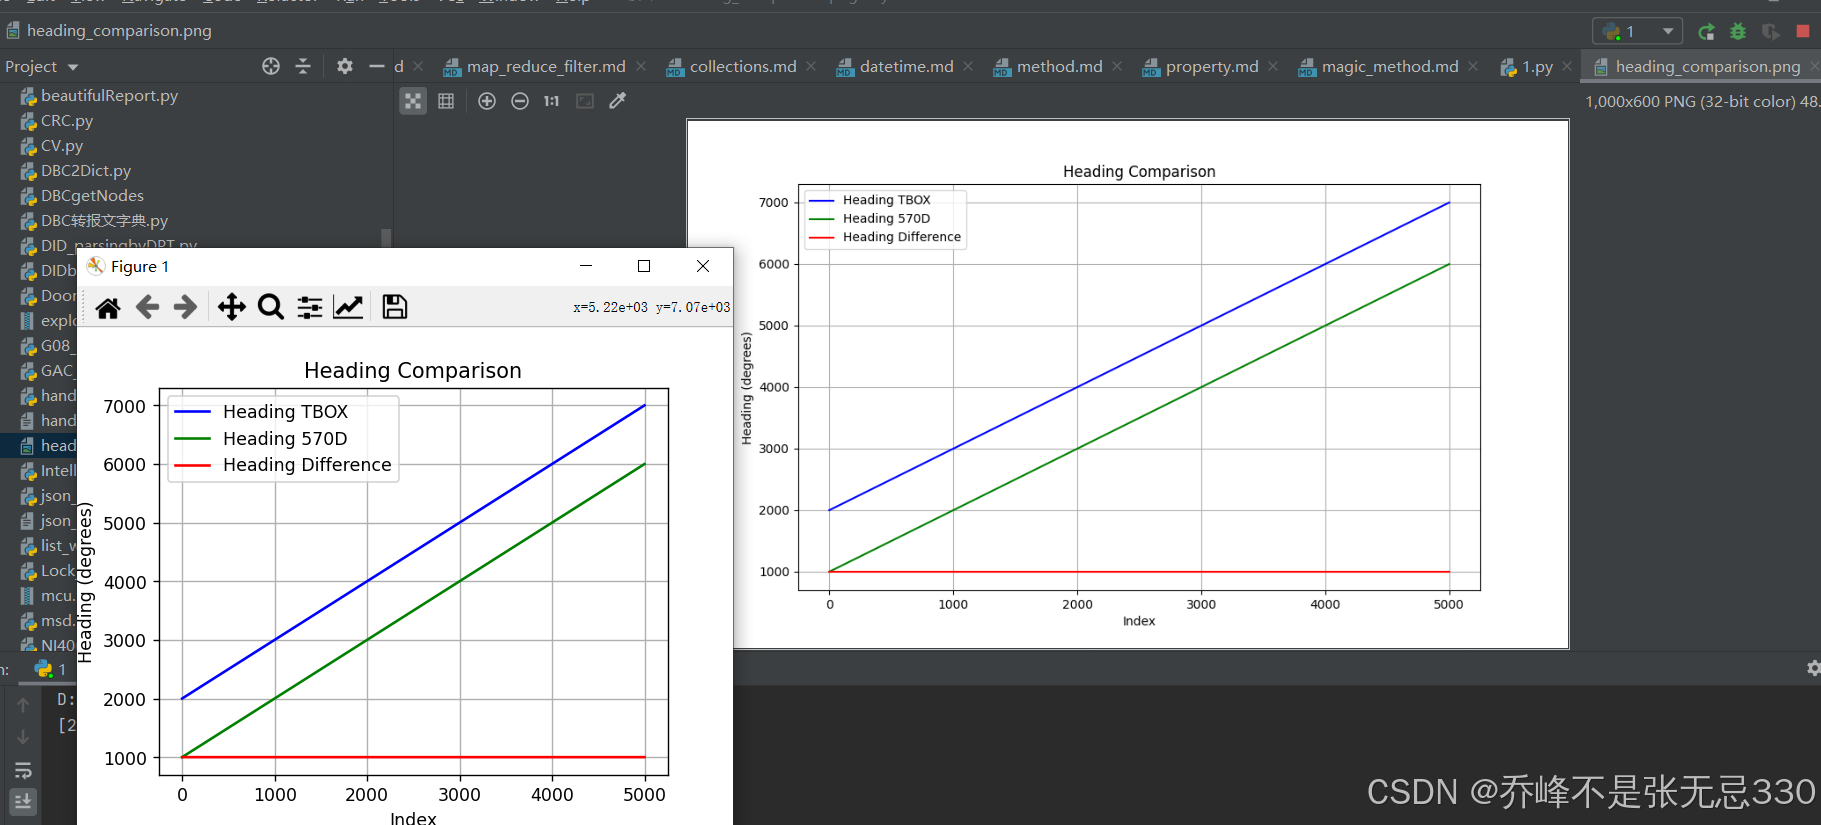The width and height of the screenshot is (1821, 825).
Task: Click the green Rerun icon in top toolbar
Action: 1706,32
